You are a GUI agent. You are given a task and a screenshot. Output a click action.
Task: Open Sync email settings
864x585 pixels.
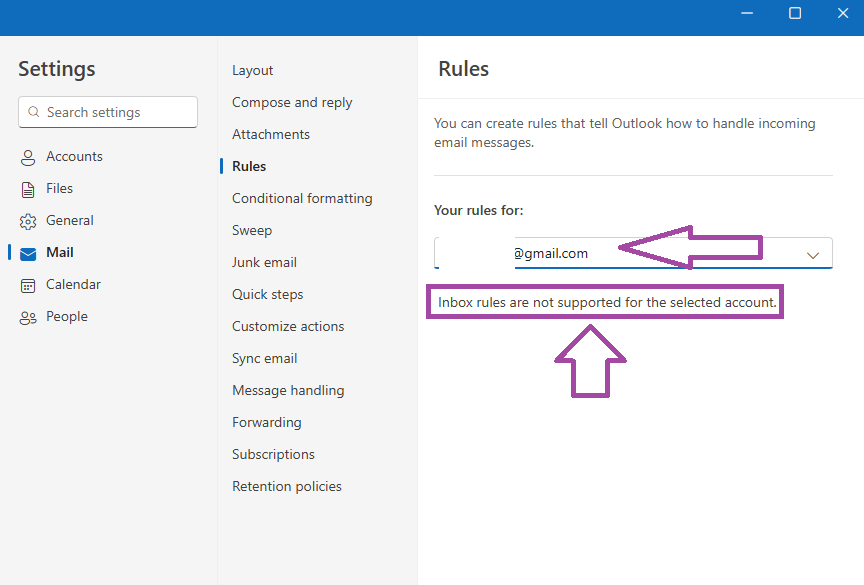coord(264,358)
